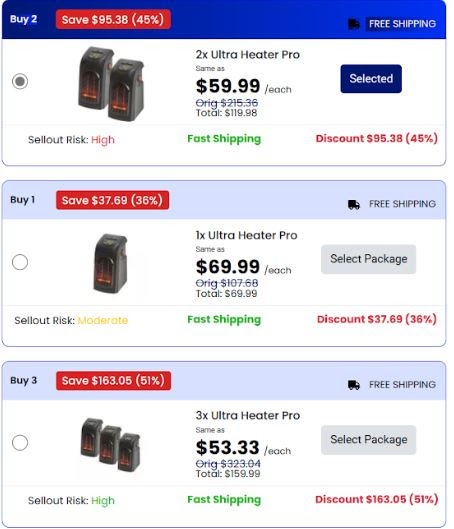
Task: Click the 2x Ultra Heater Pro title
Action: coord(248,55)
